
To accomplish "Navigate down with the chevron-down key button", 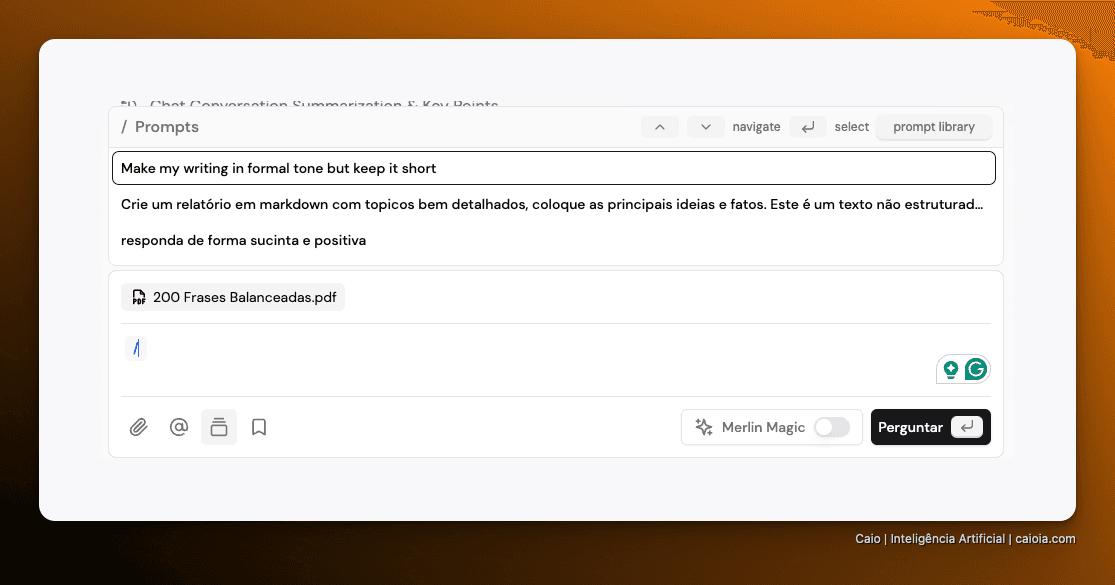I will [x=705, y=127].
